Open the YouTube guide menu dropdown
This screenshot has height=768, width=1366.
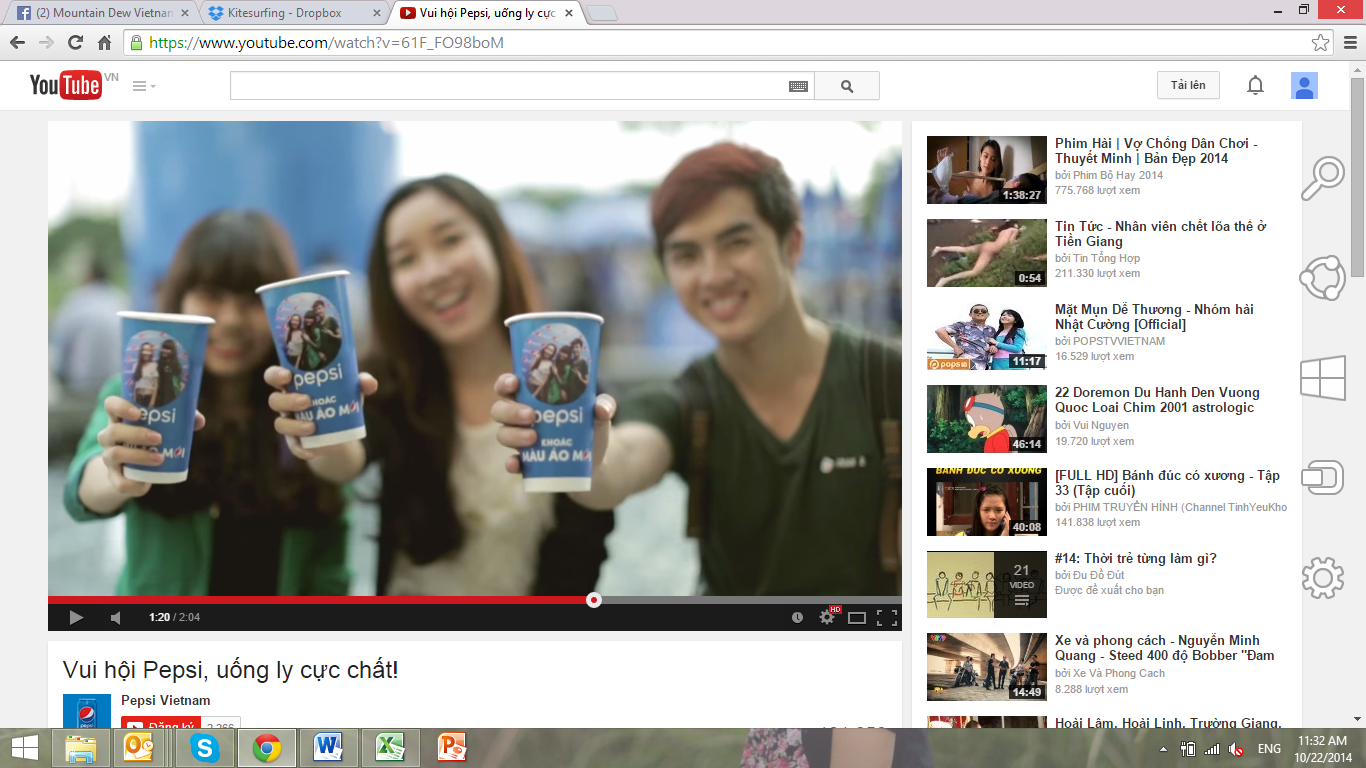144,86
